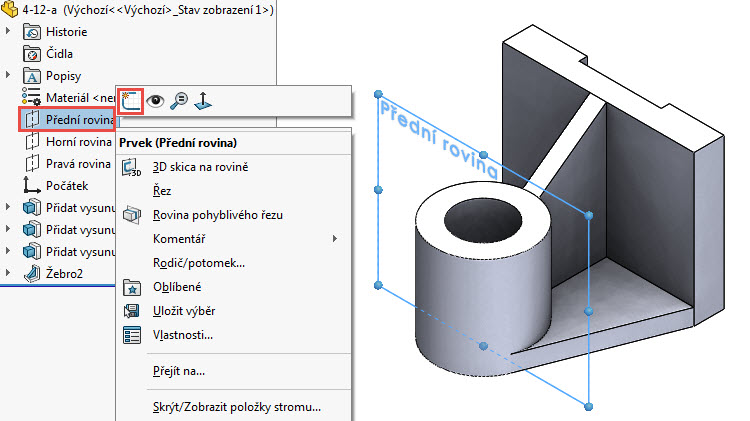This screenshot has width=750, height=421.
Task: Select 'Čidla' label in feature tree
Action: (59, 54)
